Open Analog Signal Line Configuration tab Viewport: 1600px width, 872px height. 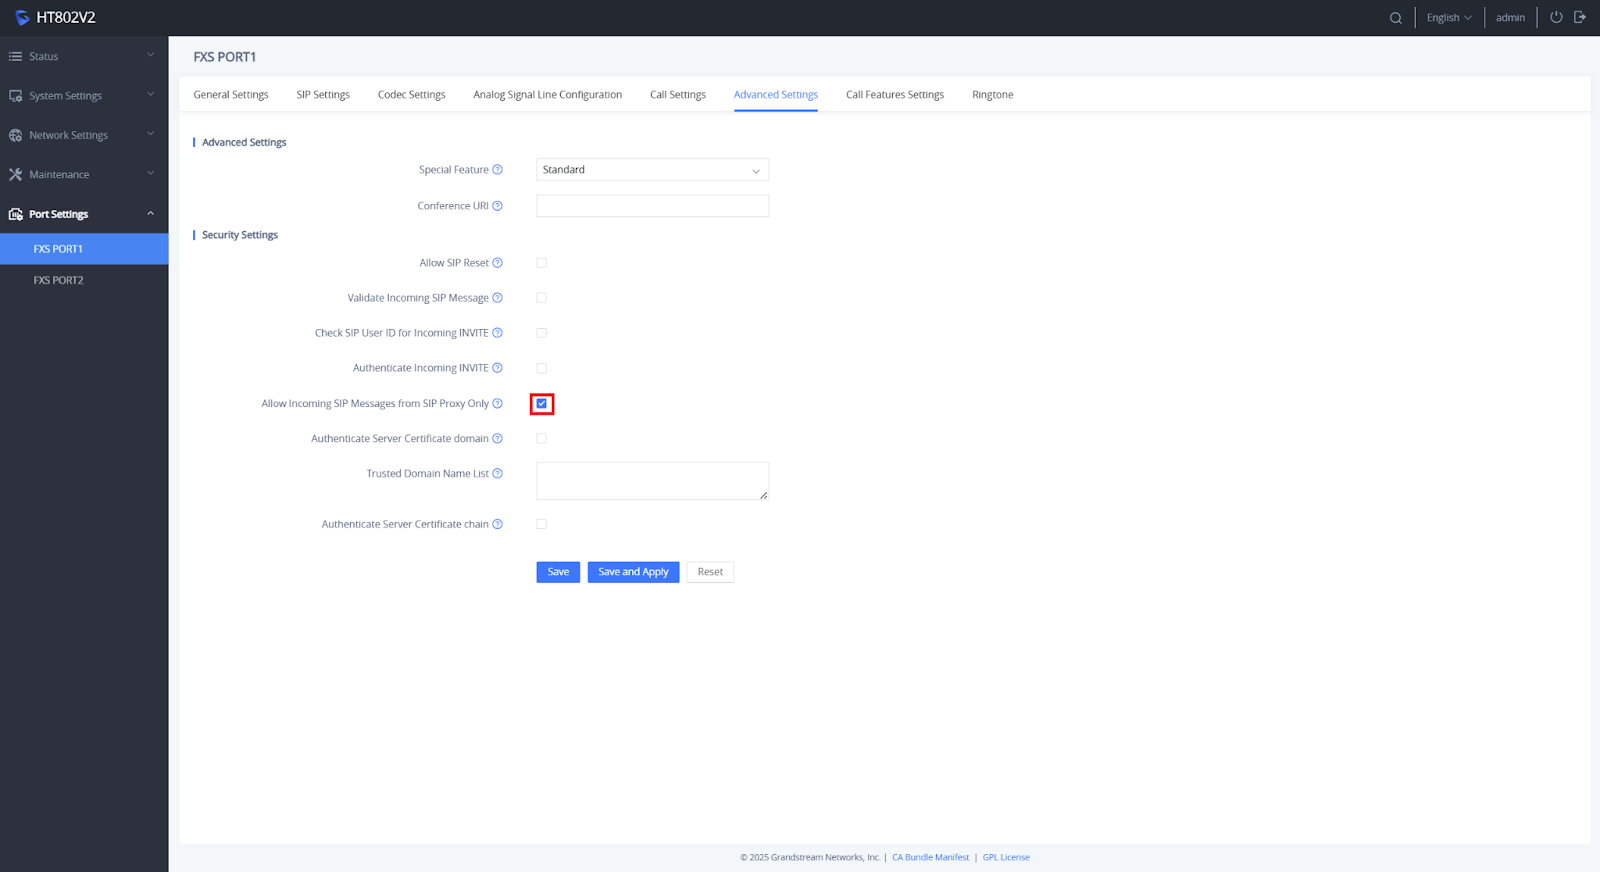[x=548, y=95]
